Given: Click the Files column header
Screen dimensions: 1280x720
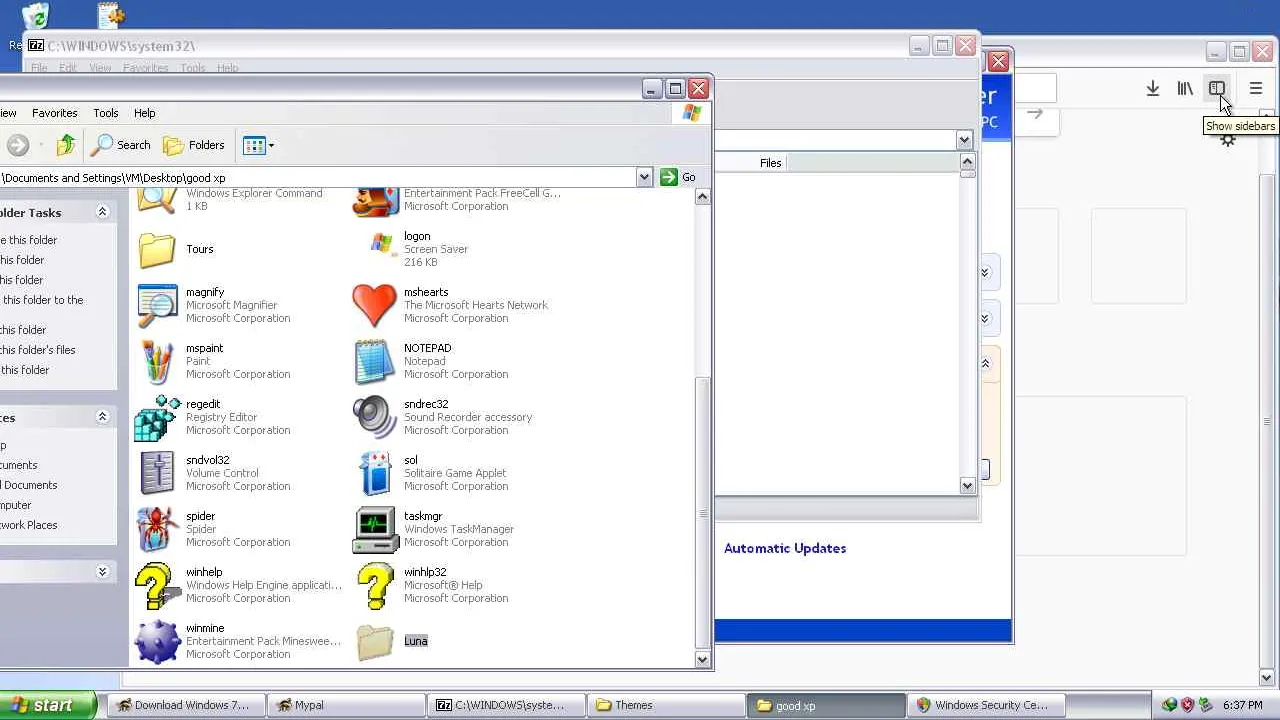Looking at the screenshot, I should click(x=770, y=163).
